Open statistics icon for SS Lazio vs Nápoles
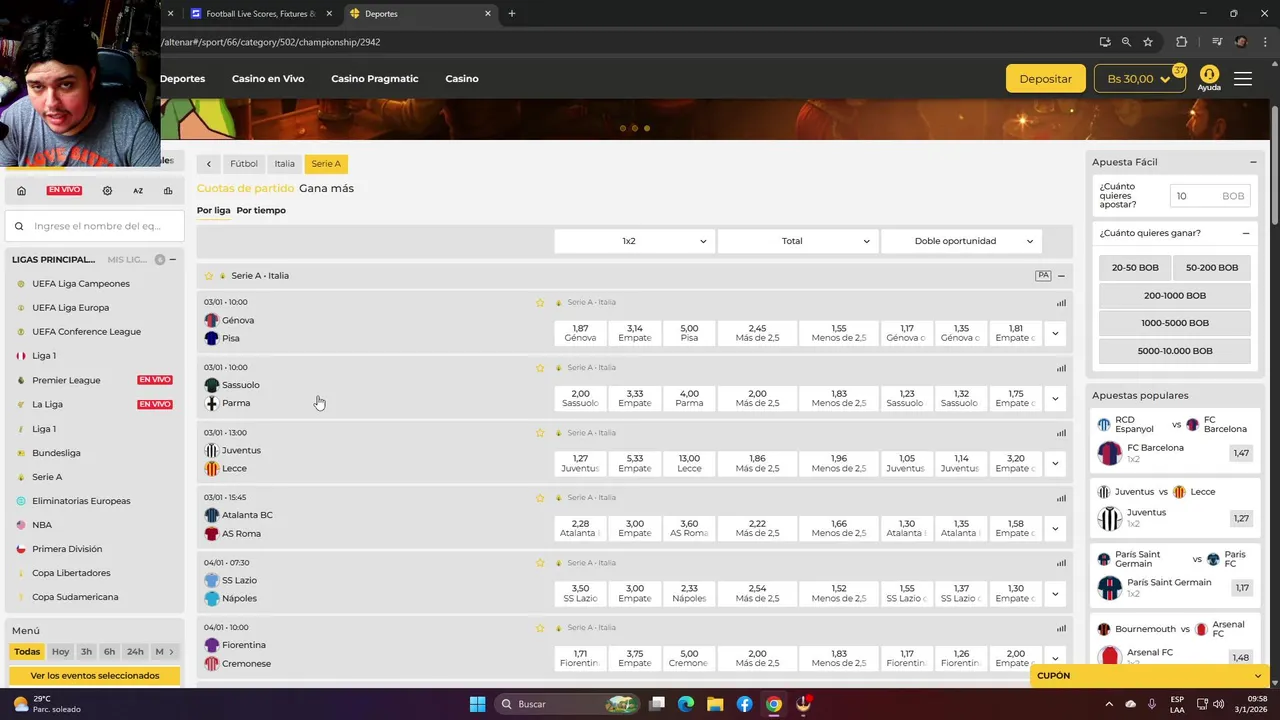This screenshot has width=1280, height=720. (1061, 563)
